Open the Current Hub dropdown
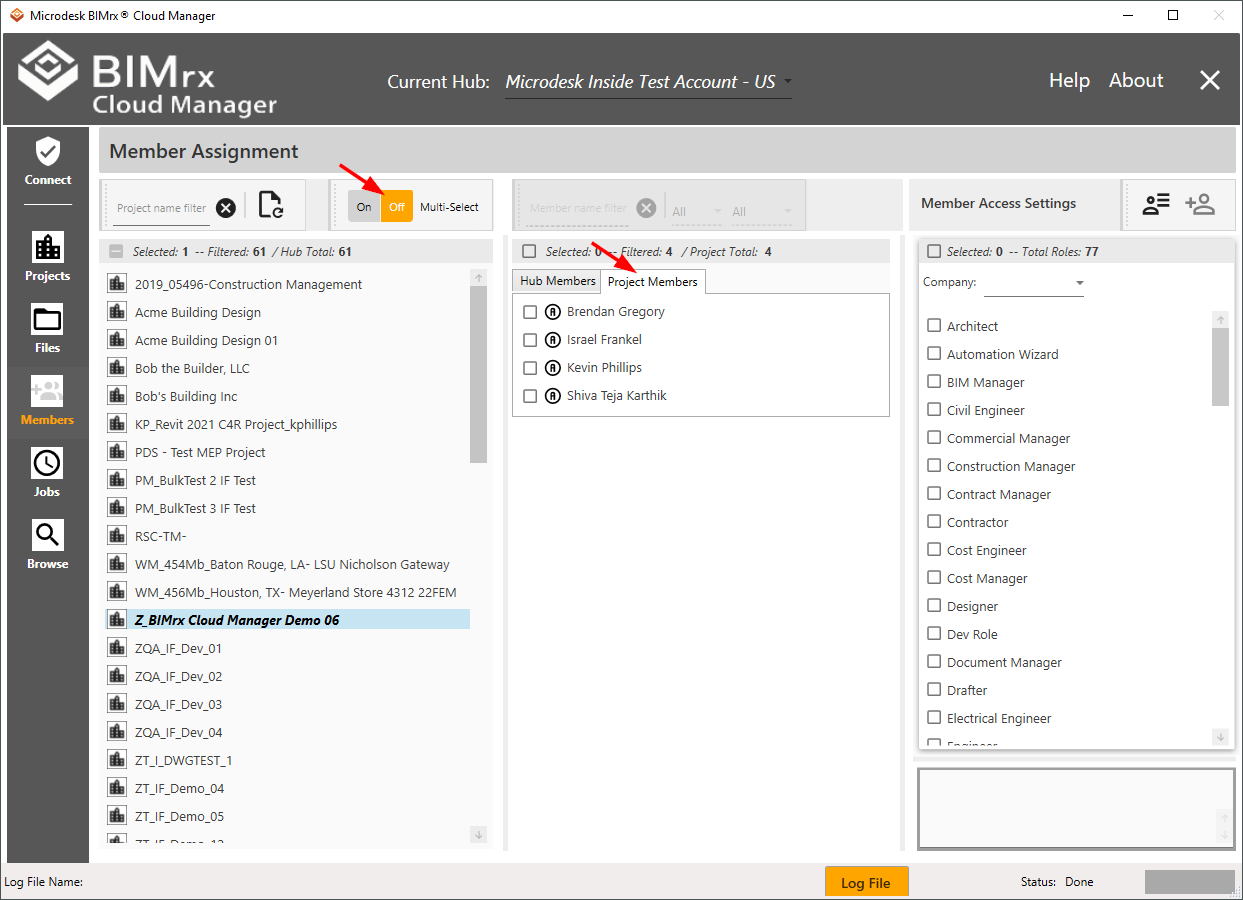1243x900 pixels. 648,82
